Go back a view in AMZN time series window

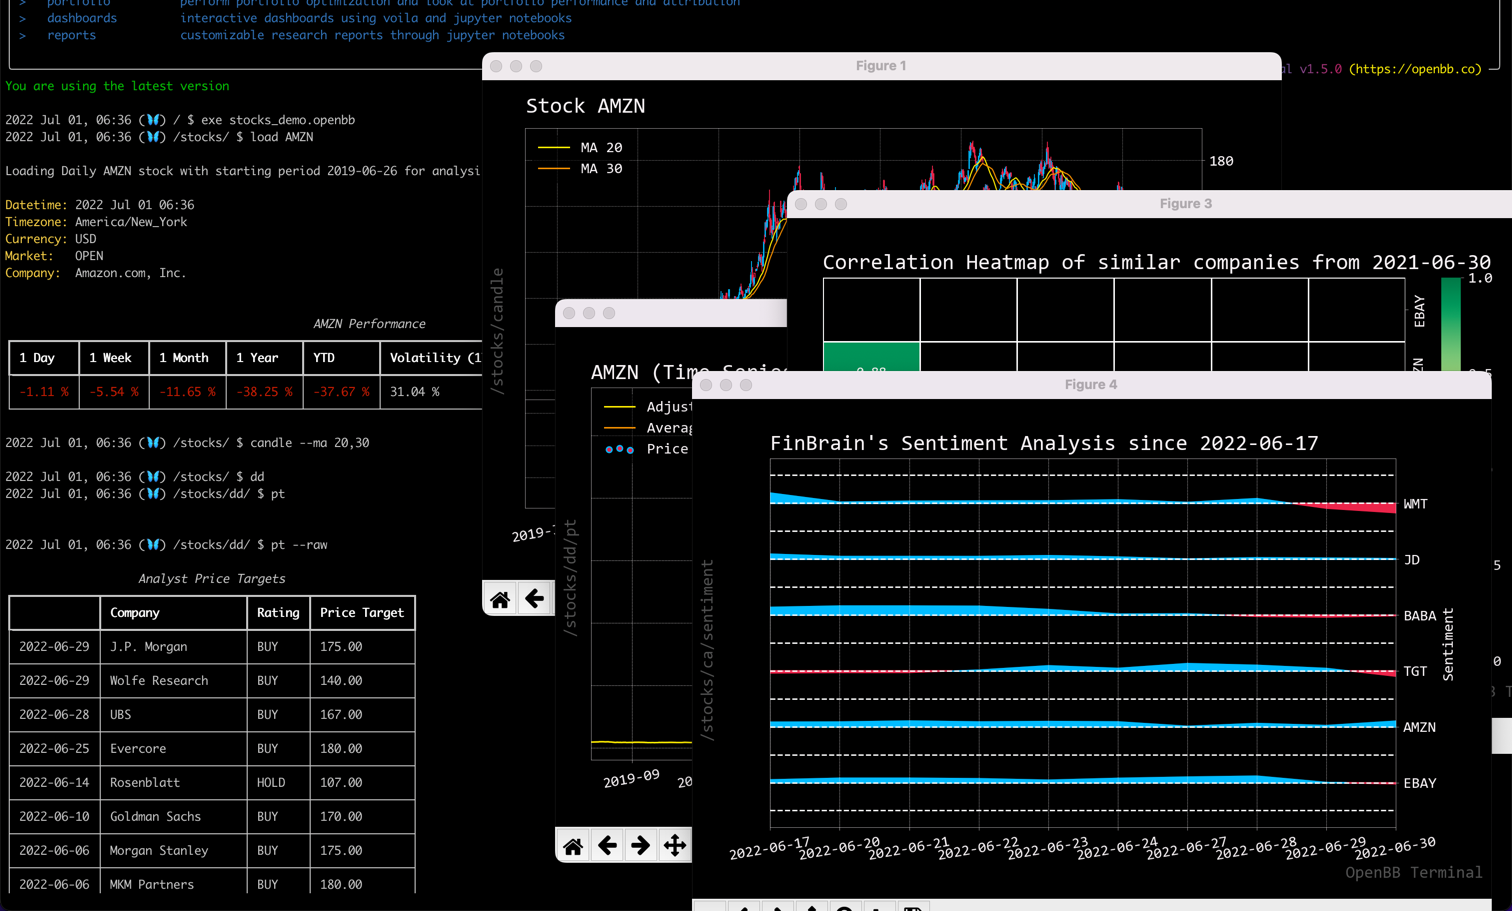(x=607, y=846)
